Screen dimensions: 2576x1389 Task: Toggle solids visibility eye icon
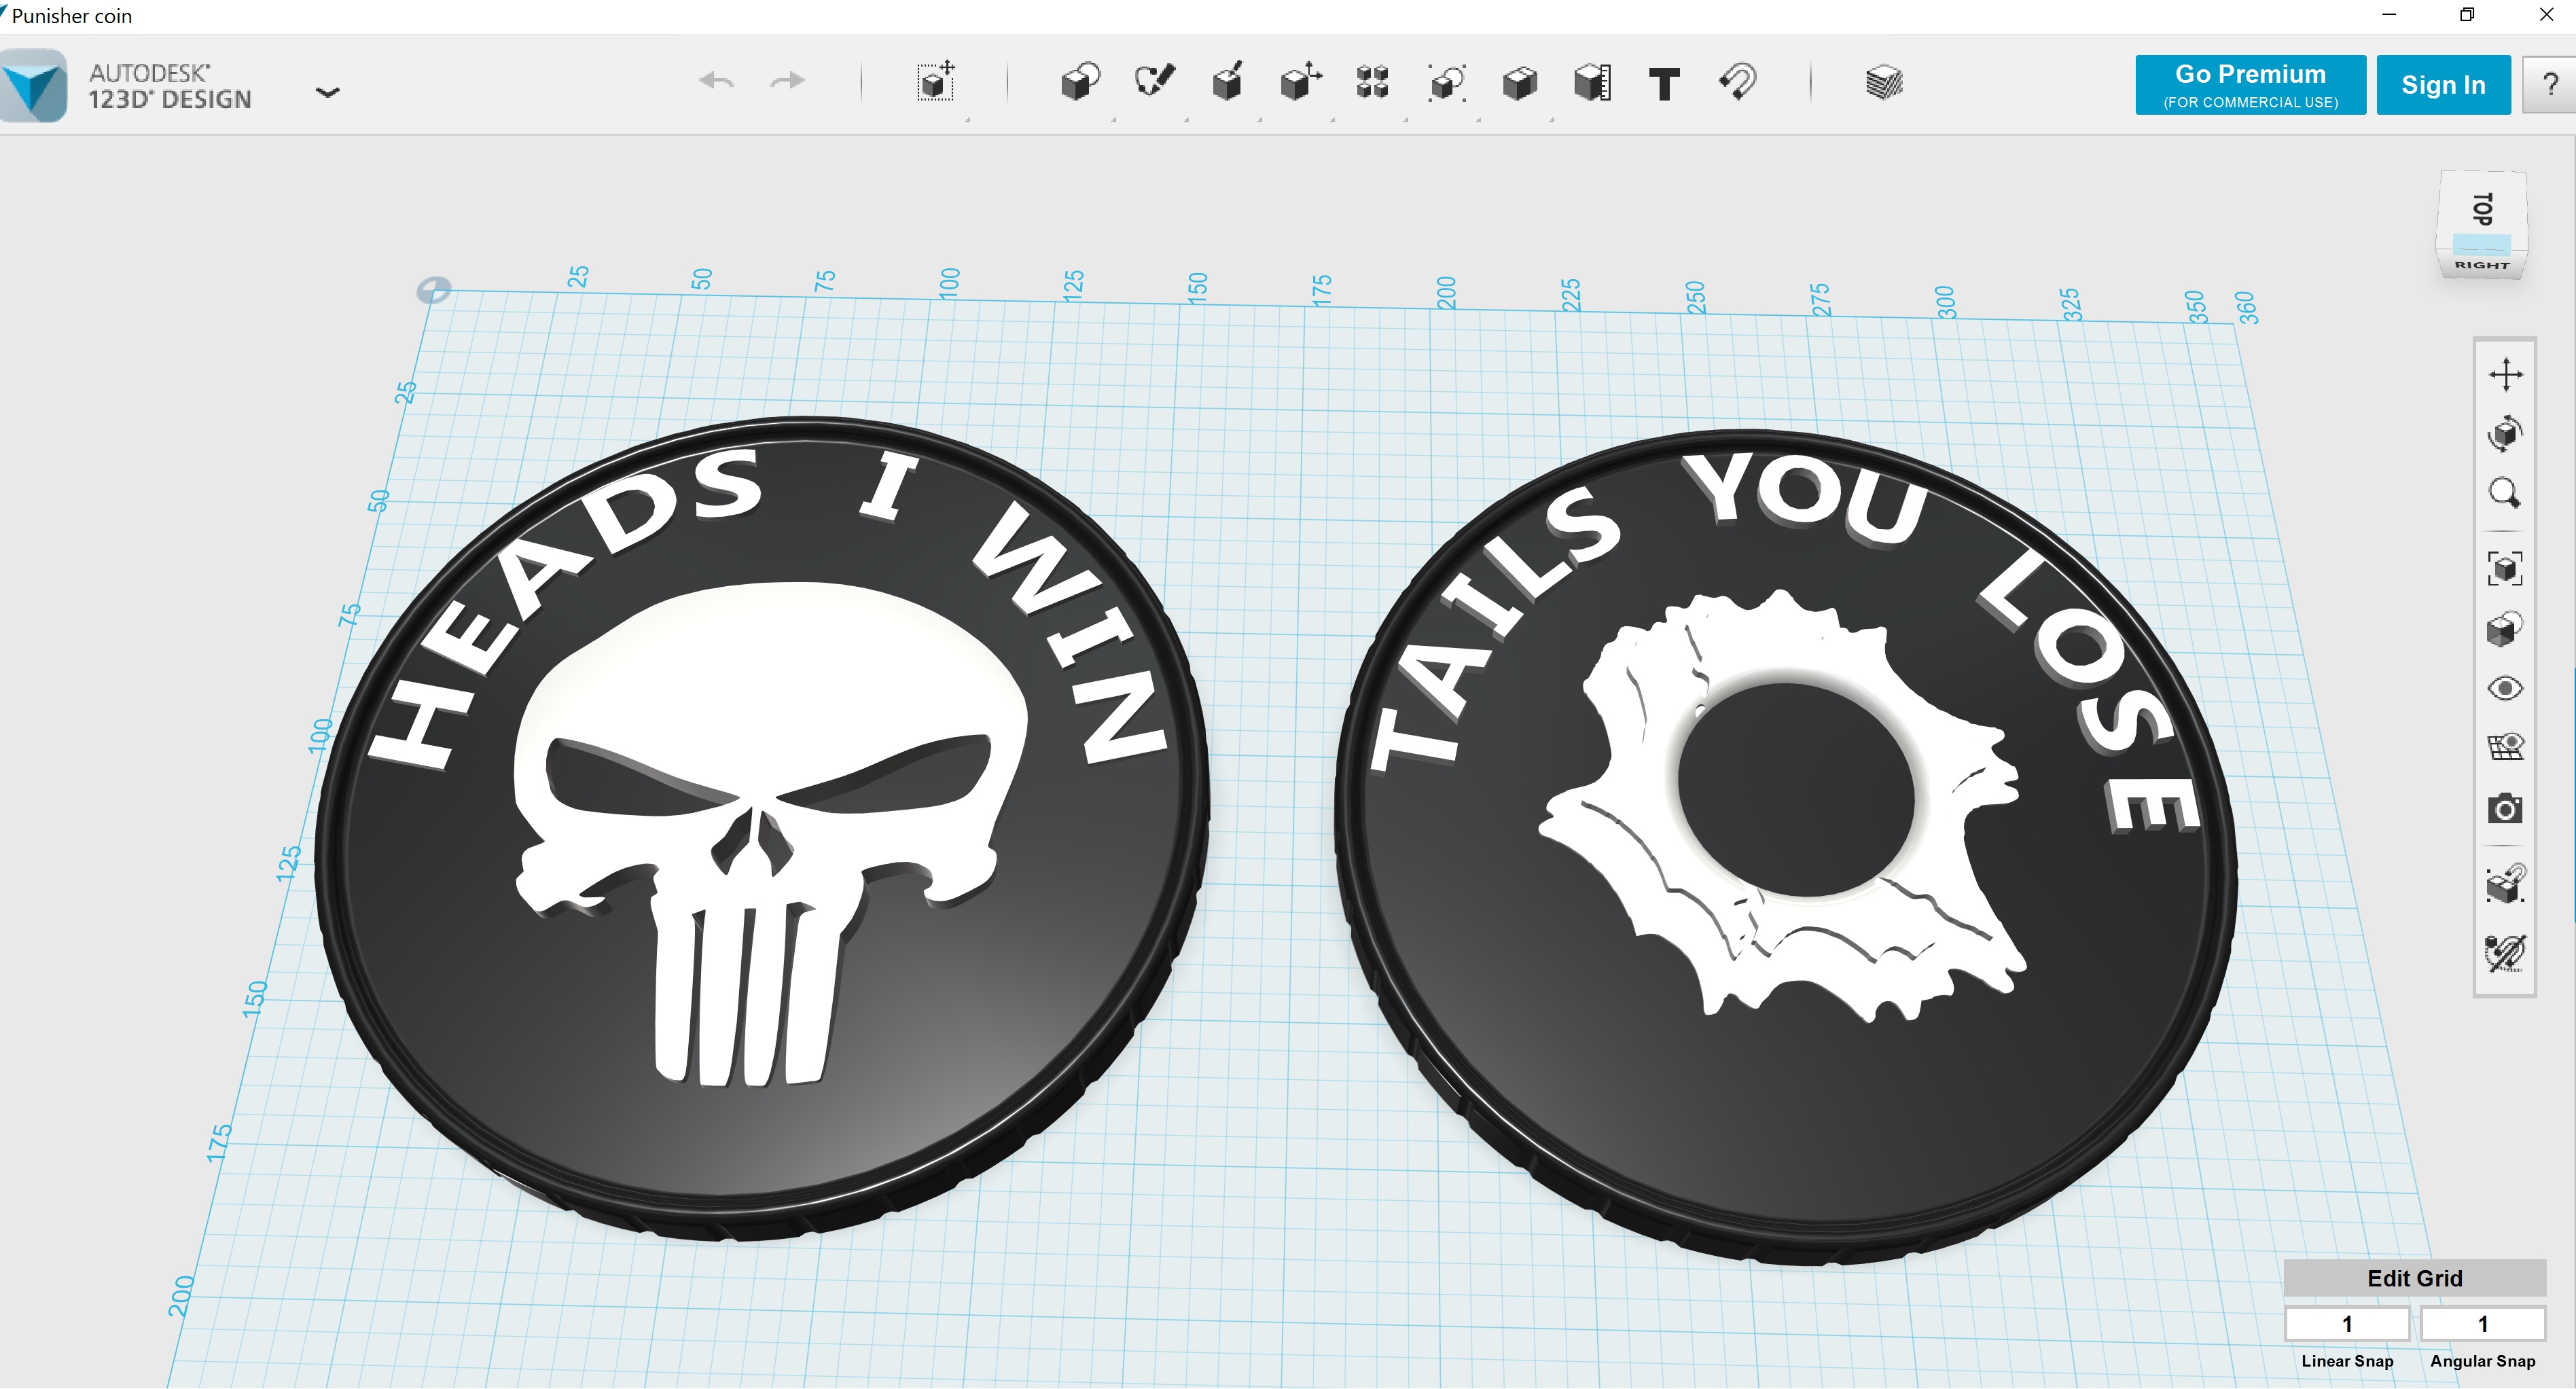[x=2505, y=688]
